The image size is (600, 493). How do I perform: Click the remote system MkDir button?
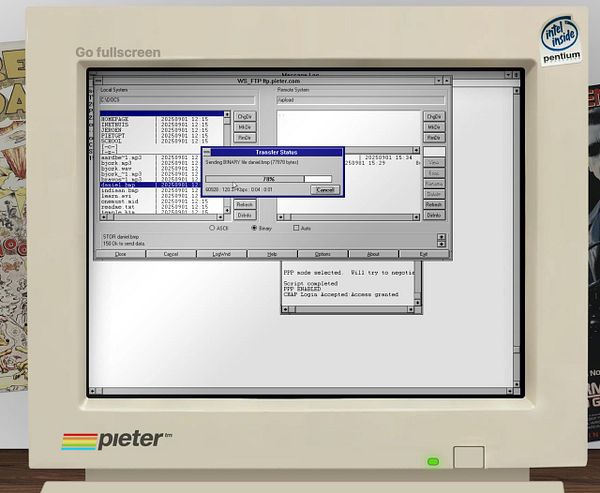(x=434, y=127)
